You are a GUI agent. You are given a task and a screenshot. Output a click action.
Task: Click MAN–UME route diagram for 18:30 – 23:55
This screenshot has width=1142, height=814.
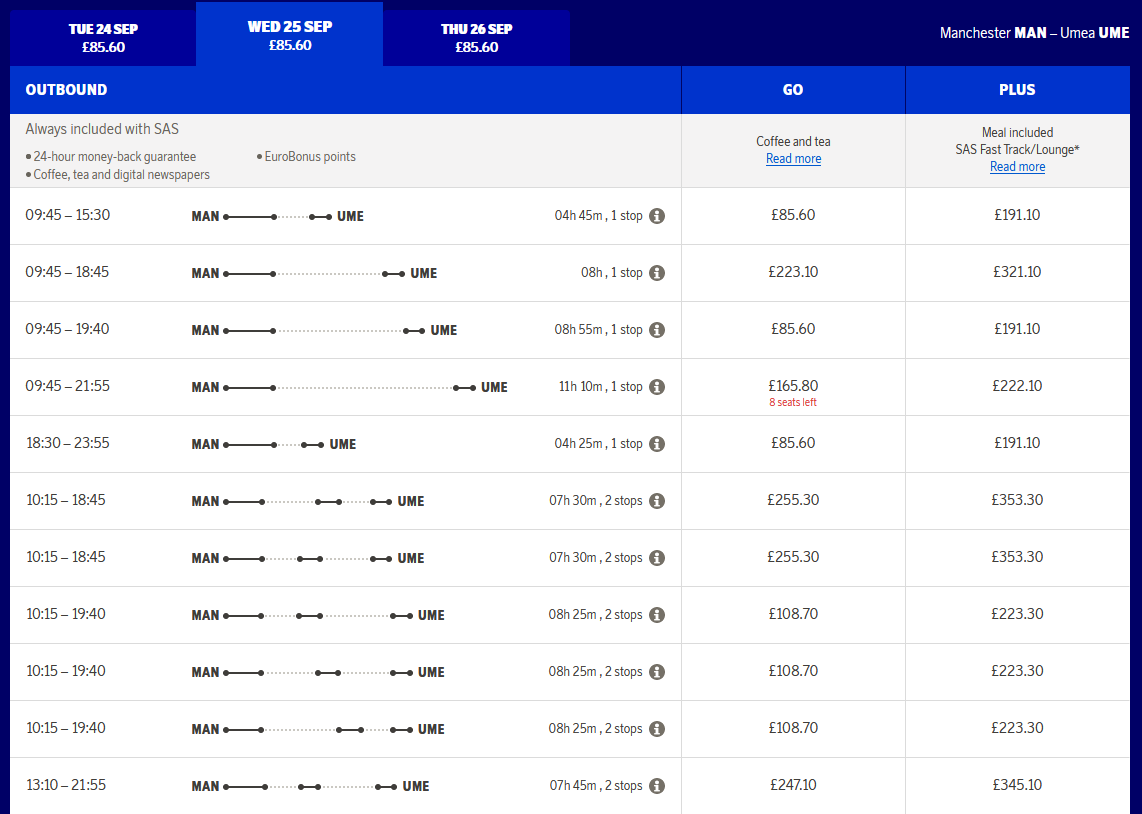(x=274, y=444)
